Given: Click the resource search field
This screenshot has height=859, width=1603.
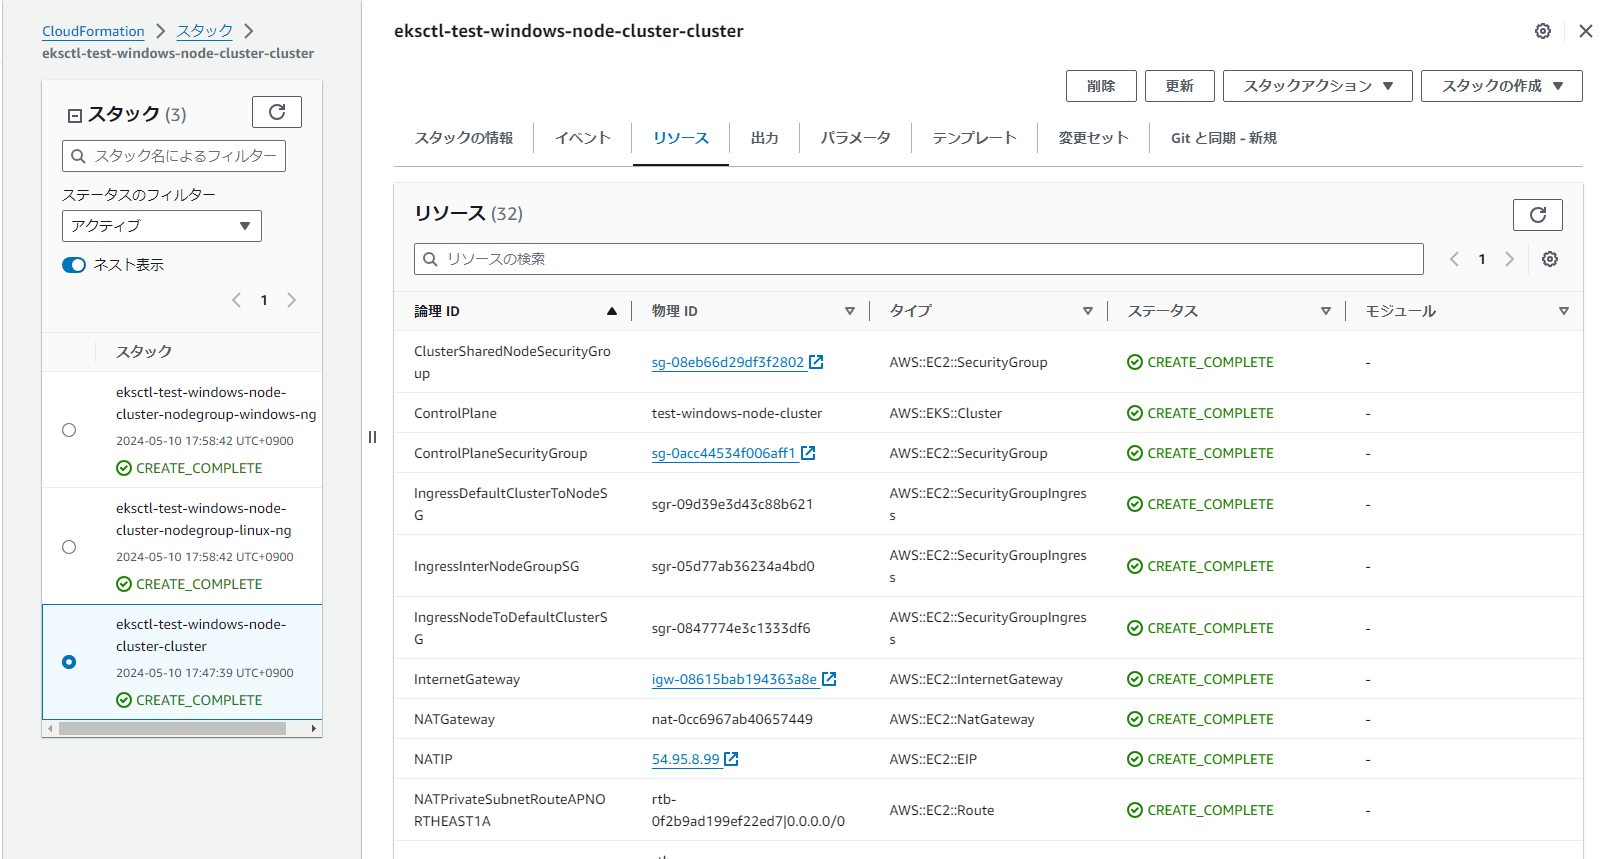Looking at the screenshot, I should (x=918, y=259).
